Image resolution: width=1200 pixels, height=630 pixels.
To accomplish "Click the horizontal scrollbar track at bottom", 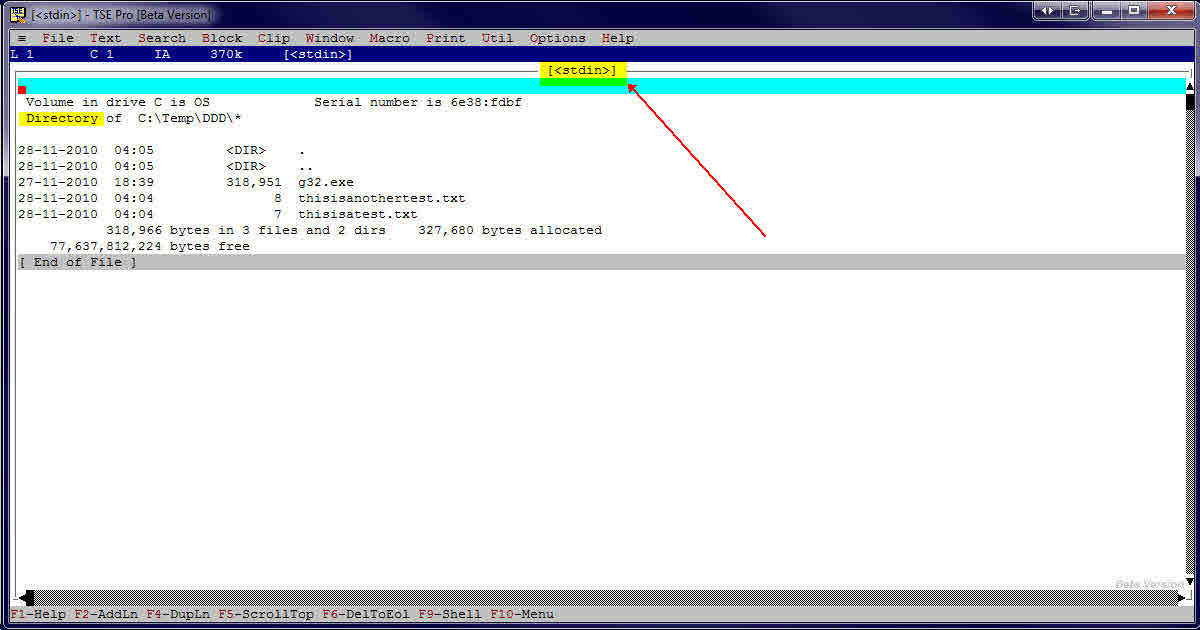I will tap(600, 598).
